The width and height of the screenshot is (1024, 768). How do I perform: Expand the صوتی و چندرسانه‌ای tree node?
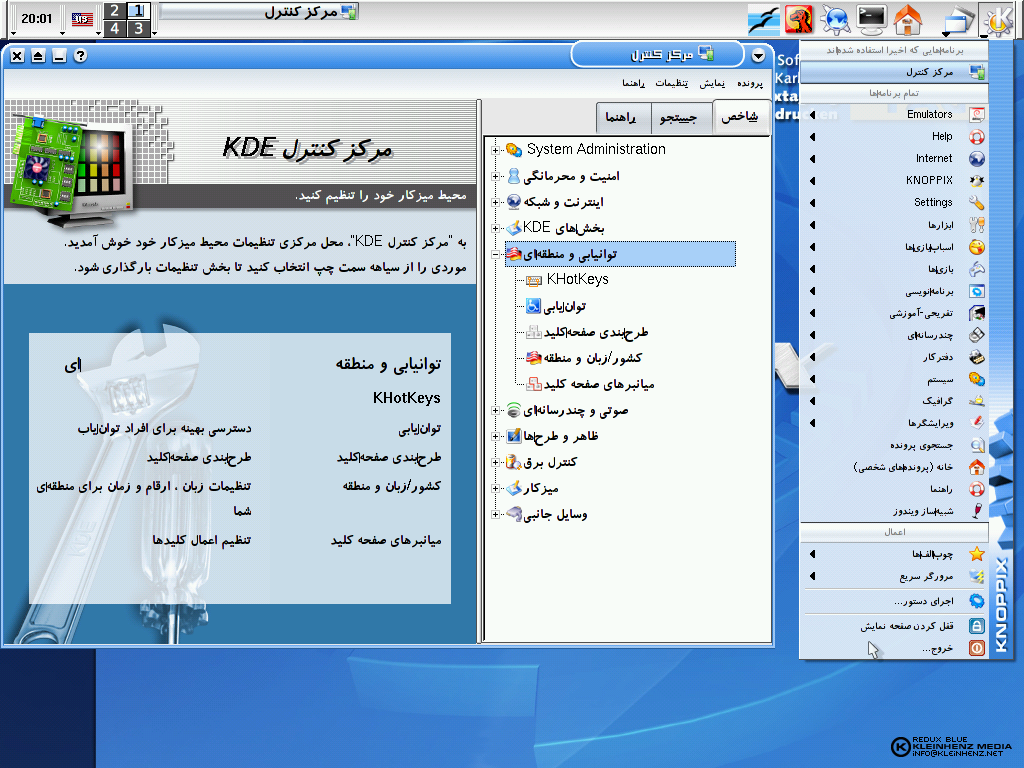(x=495, y=411)
